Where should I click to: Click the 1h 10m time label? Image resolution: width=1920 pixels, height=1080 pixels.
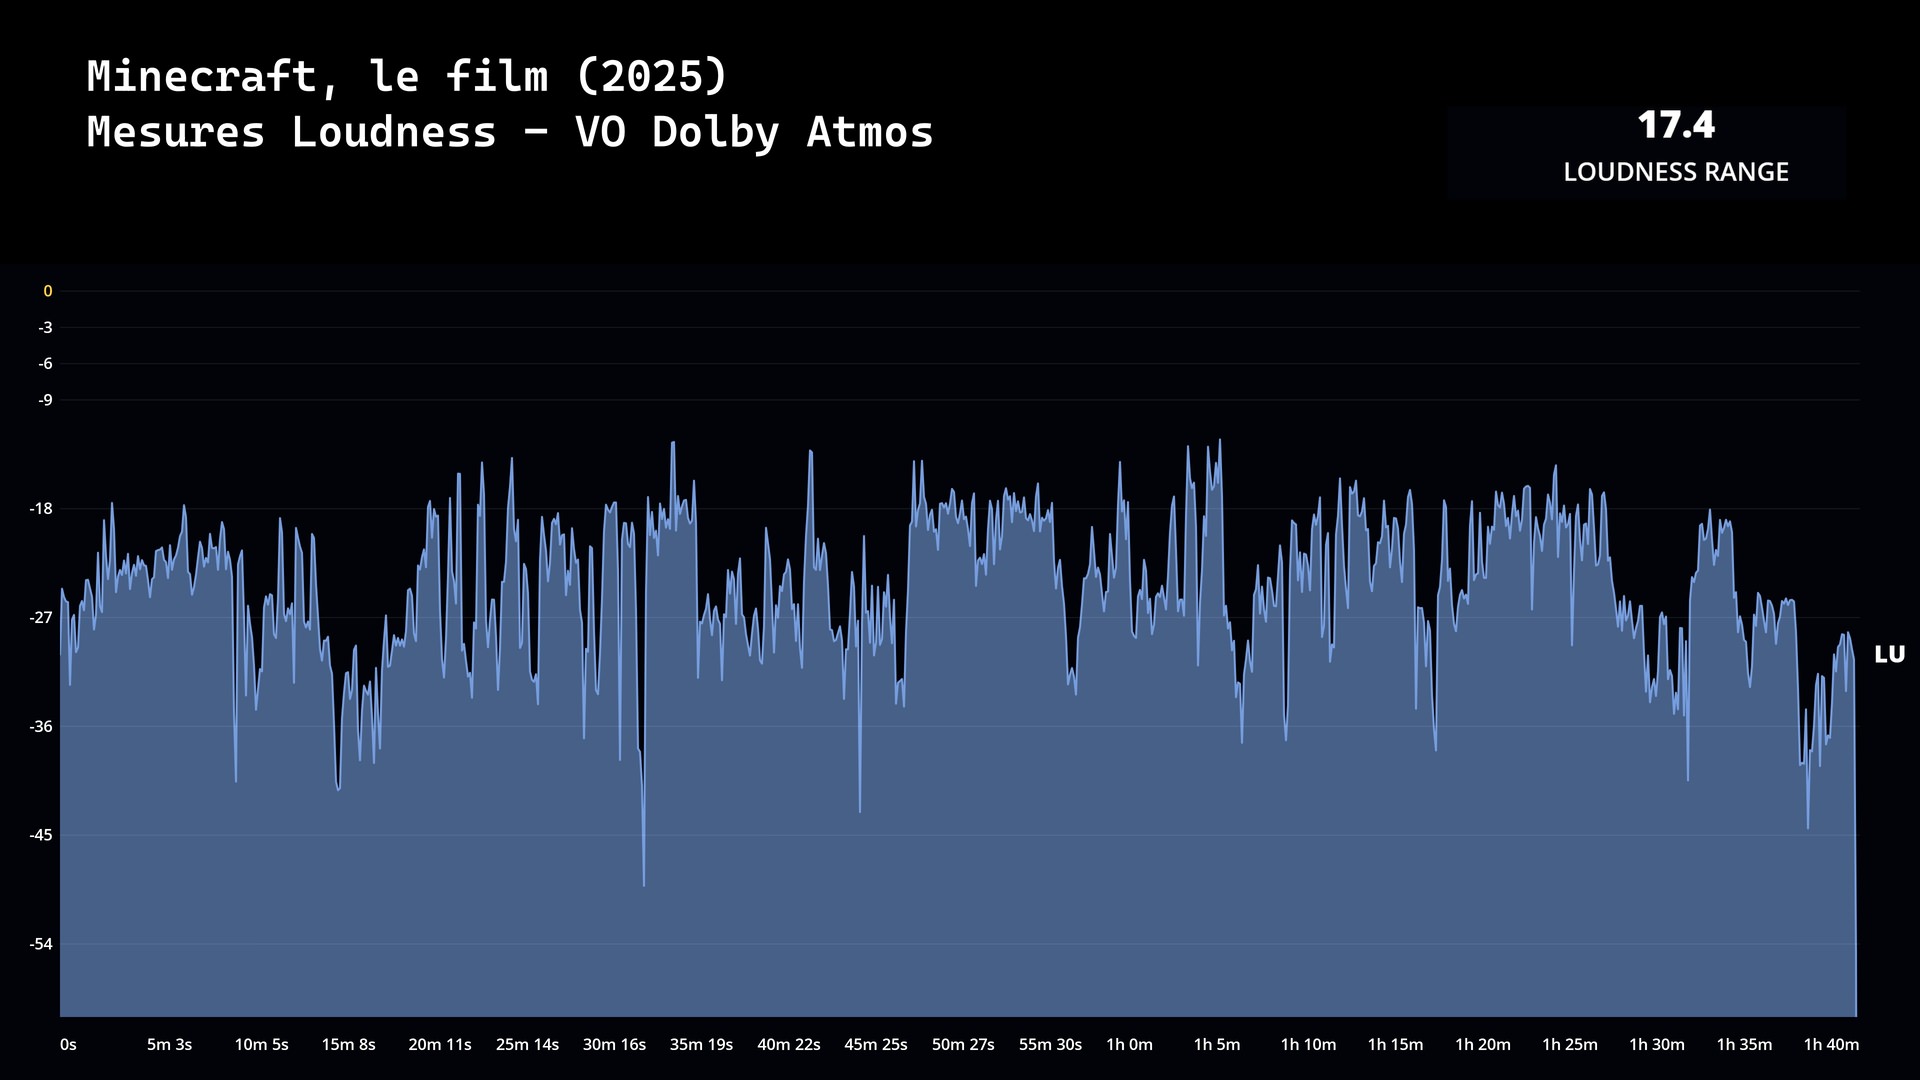coord(1308,1045)
